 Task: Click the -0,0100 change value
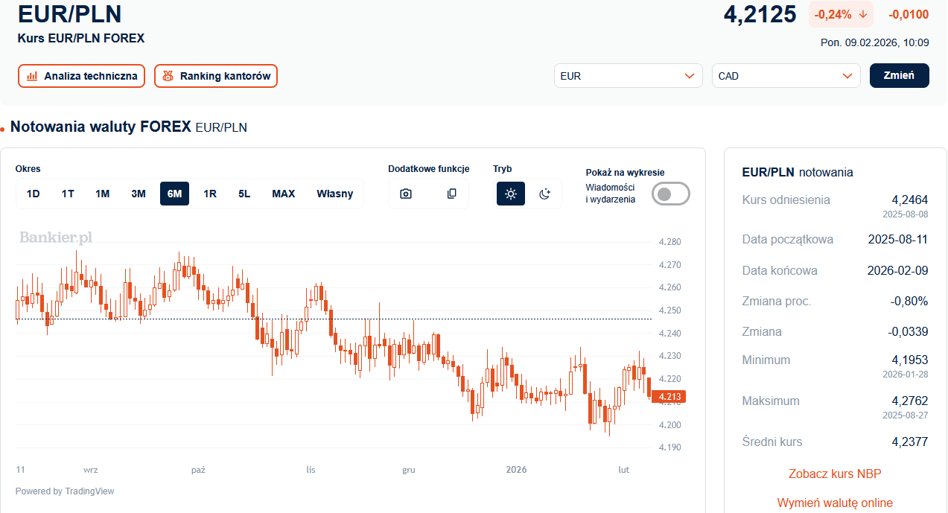pyautogui.click(x=909, y=15)
